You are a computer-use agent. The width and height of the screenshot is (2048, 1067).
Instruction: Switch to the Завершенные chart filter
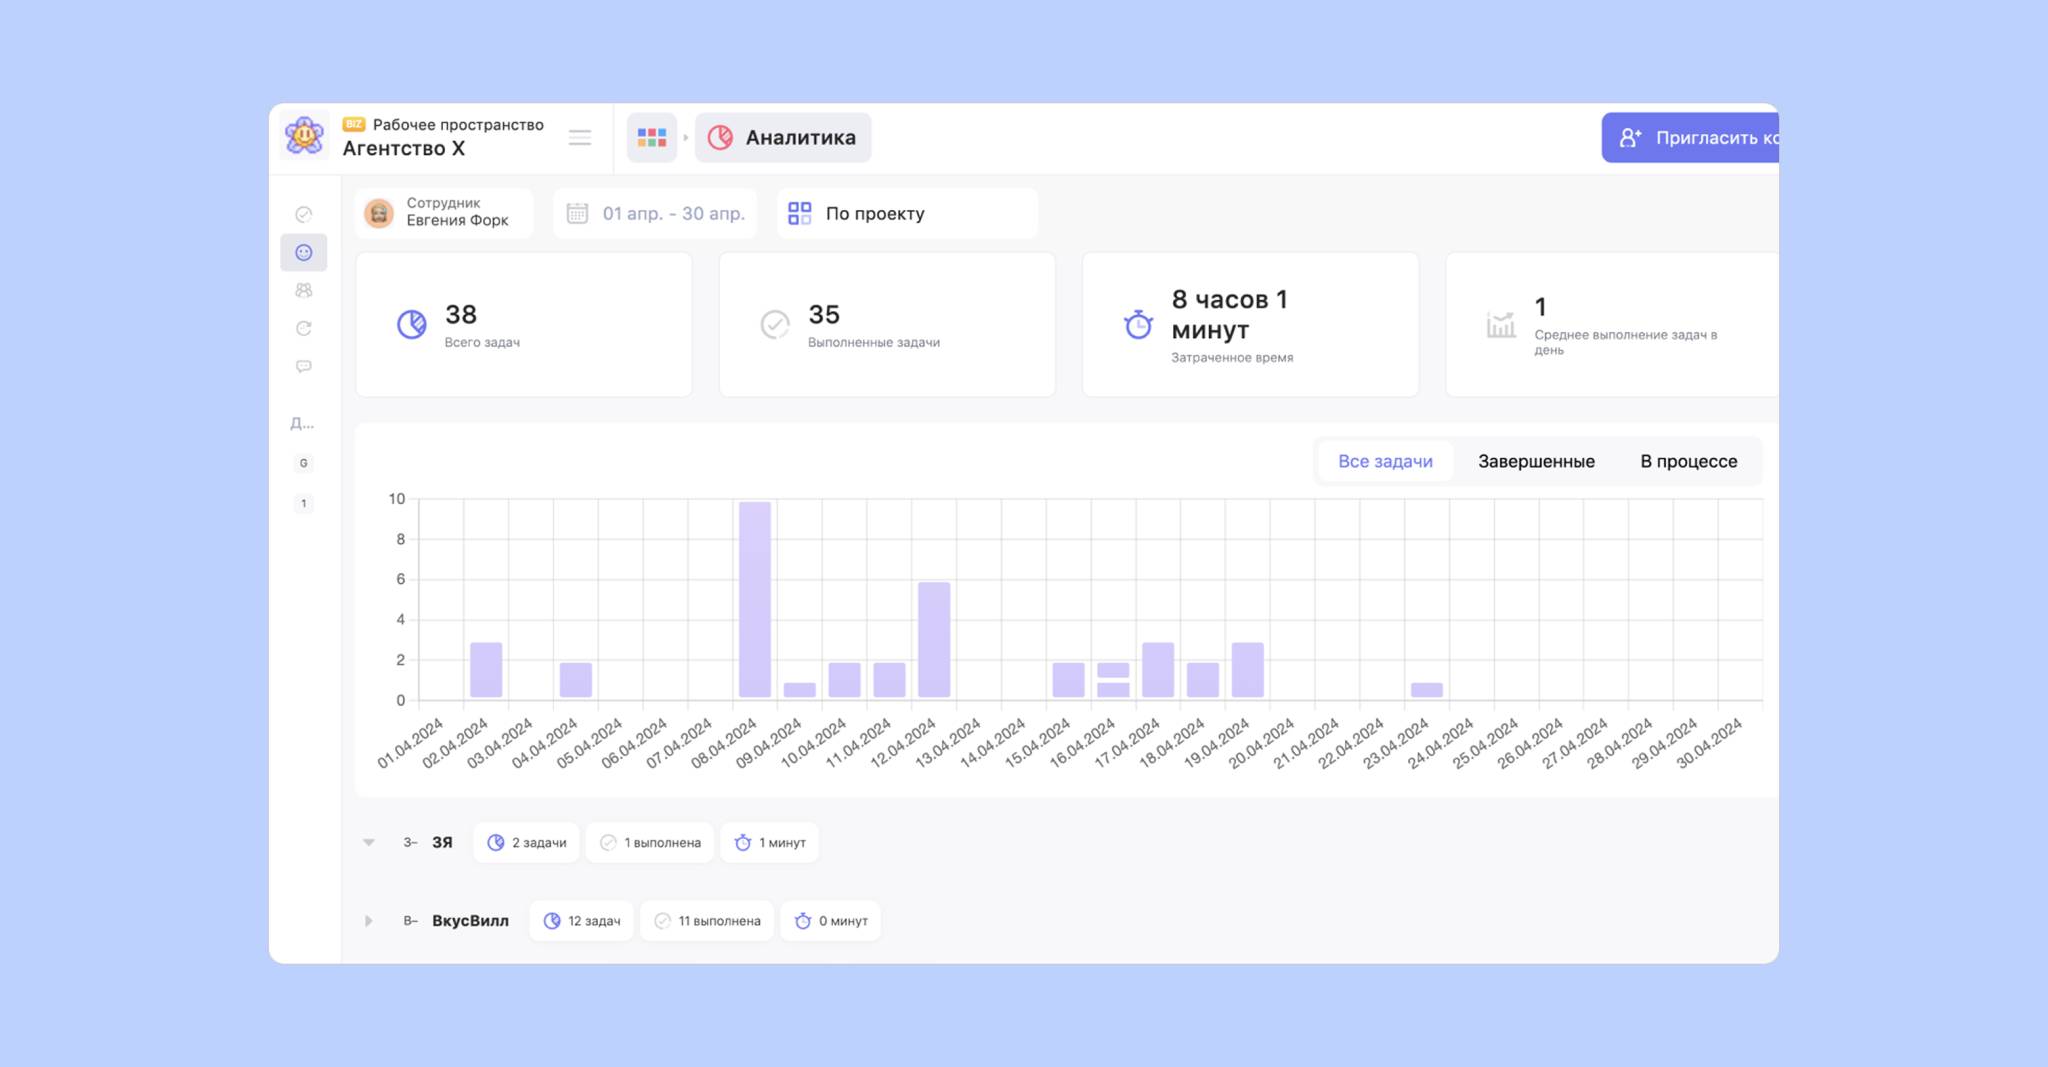(1536, 462)
